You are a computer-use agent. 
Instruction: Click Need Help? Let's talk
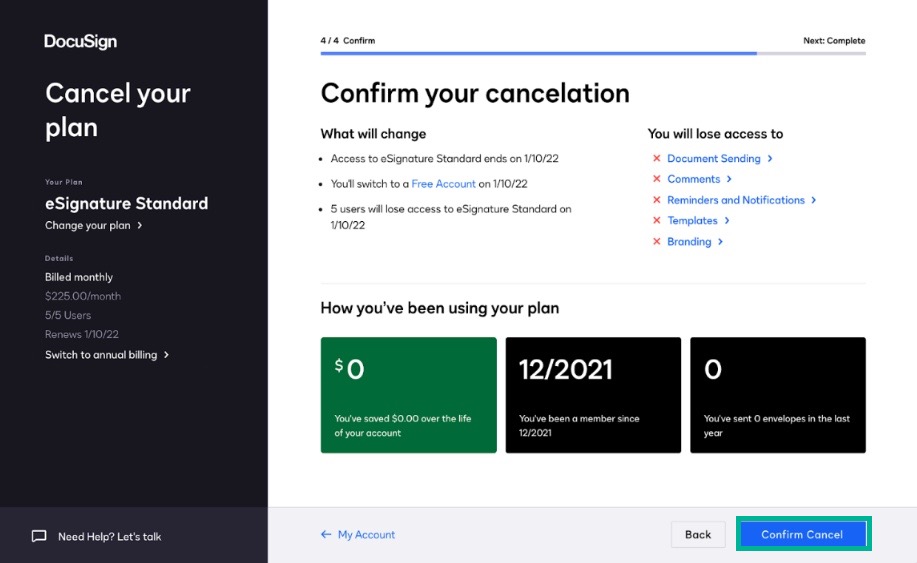[109, 537]
